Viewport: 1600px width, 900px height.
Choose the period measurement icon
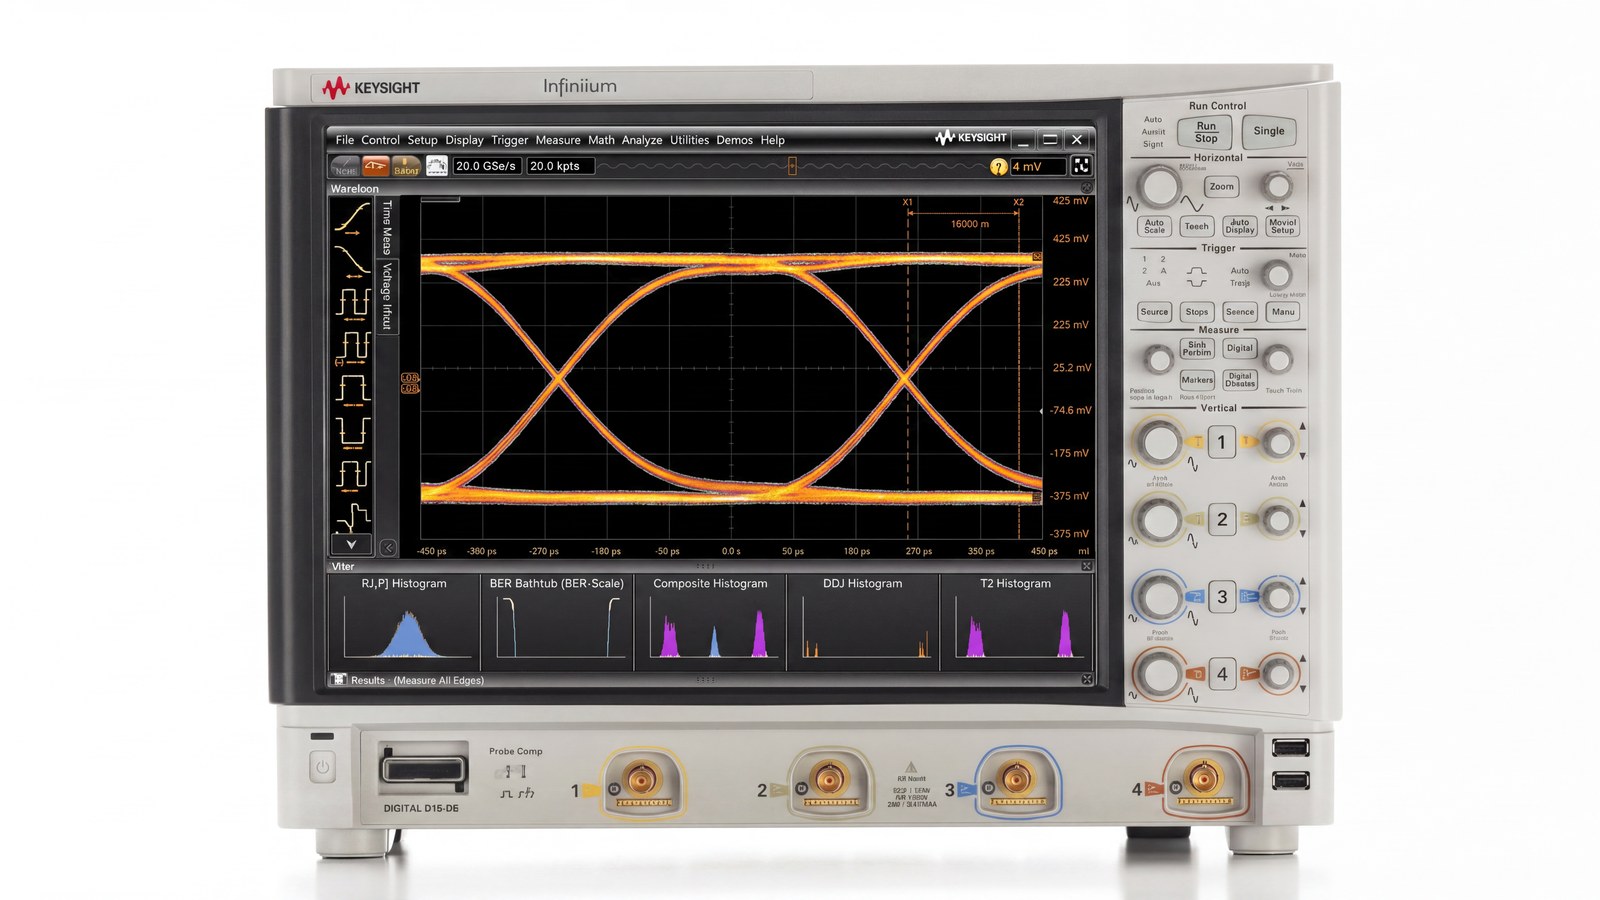[352, 303]
